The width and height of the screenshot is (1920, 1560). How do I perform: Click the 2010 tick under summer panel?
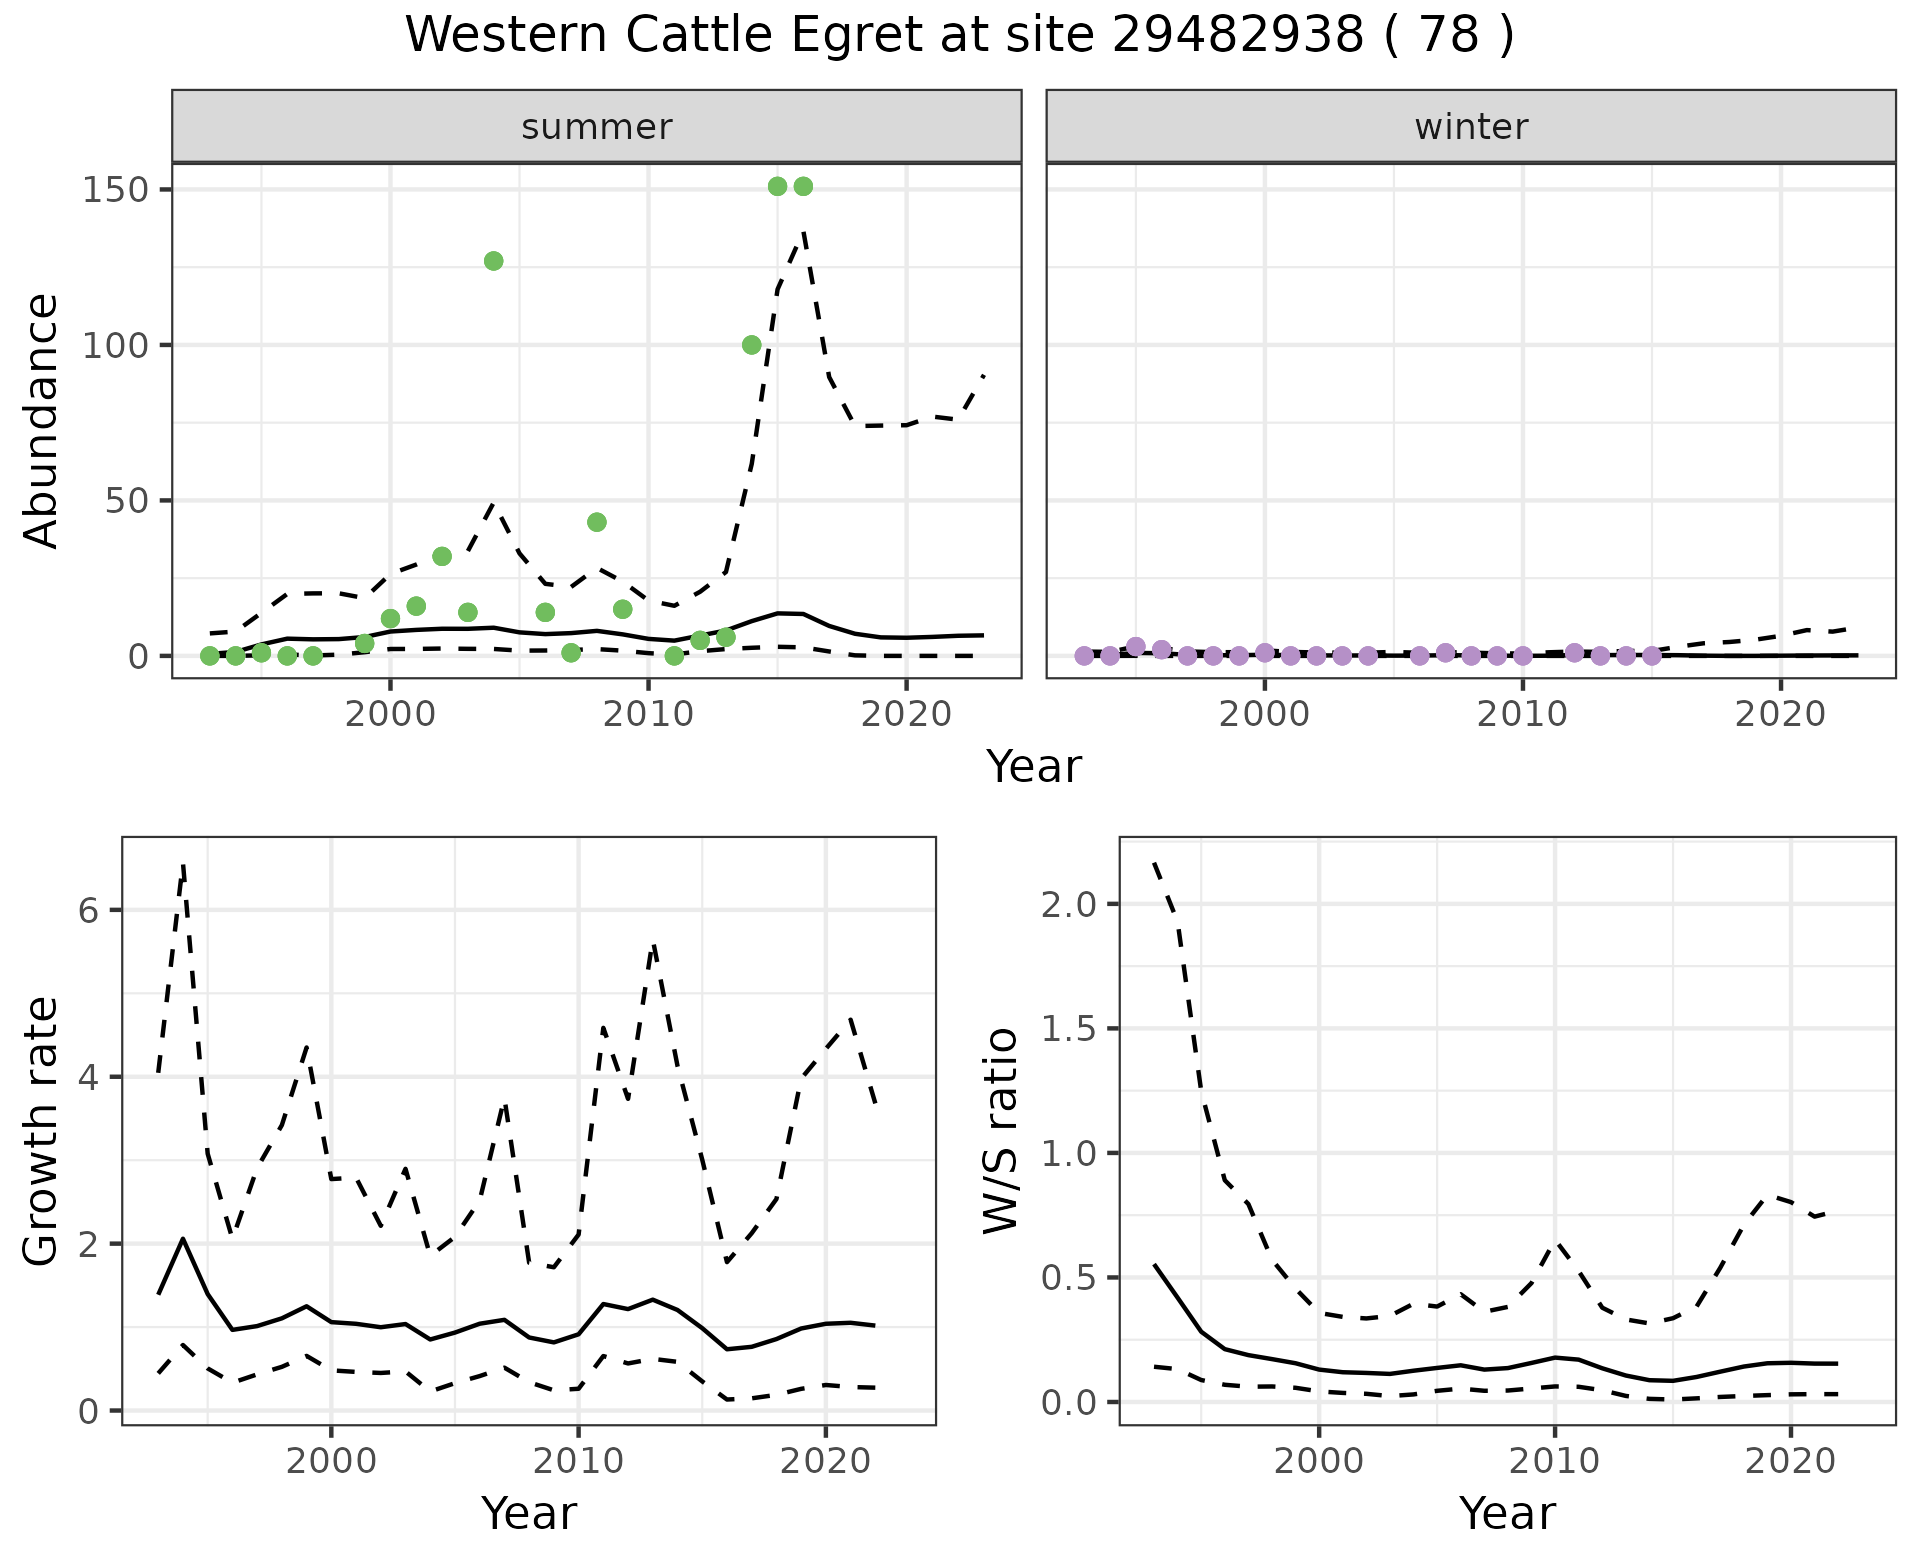tap(648, 714)
